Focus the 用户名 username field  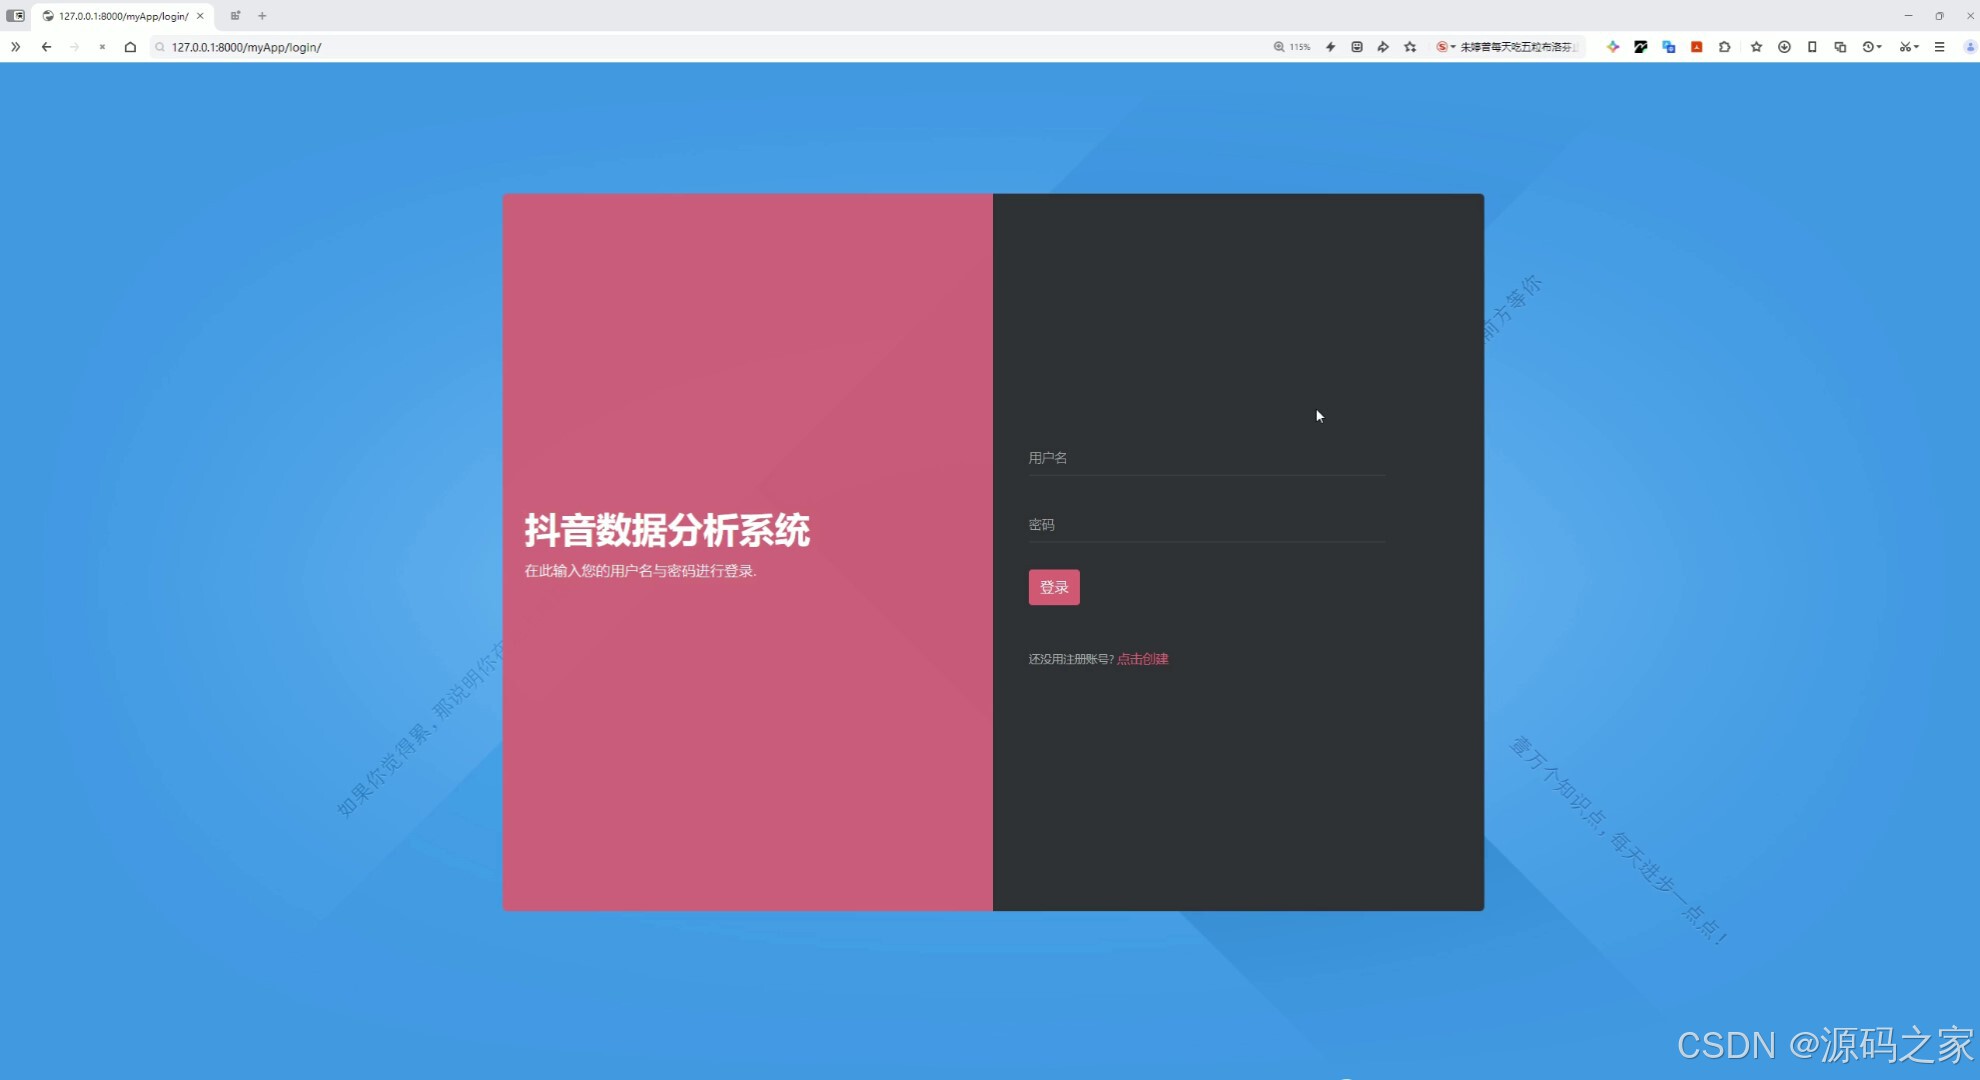(x=1206, y=458)
